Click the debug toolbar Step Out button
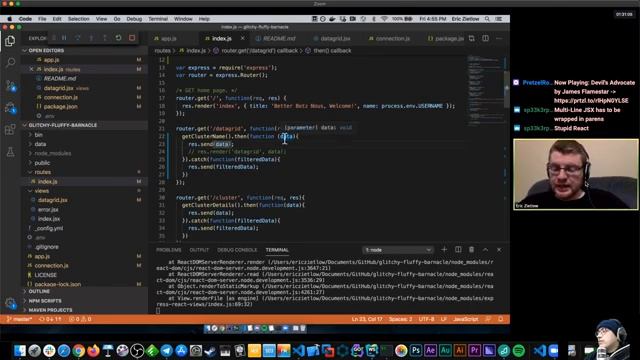 (x=104, y=38)
